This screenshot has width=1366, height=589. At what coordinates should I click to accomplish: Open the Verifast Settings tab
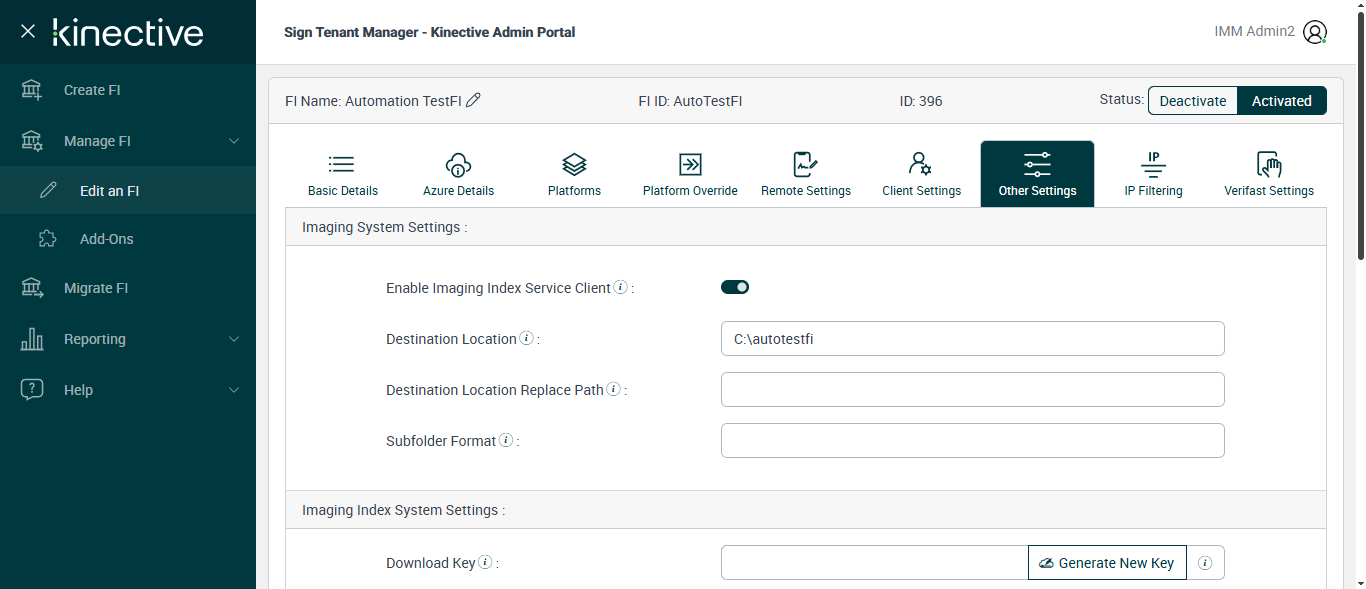point(1268,174)
